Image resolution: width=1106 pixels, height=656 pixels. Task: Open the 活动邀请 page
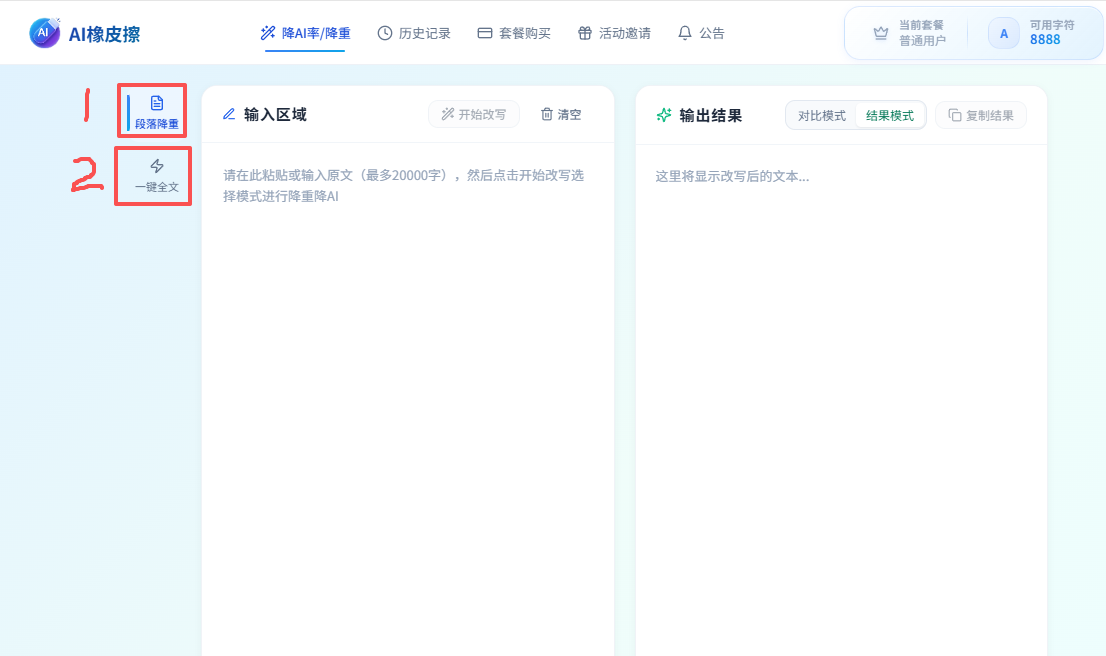click(x=614, y=33)
